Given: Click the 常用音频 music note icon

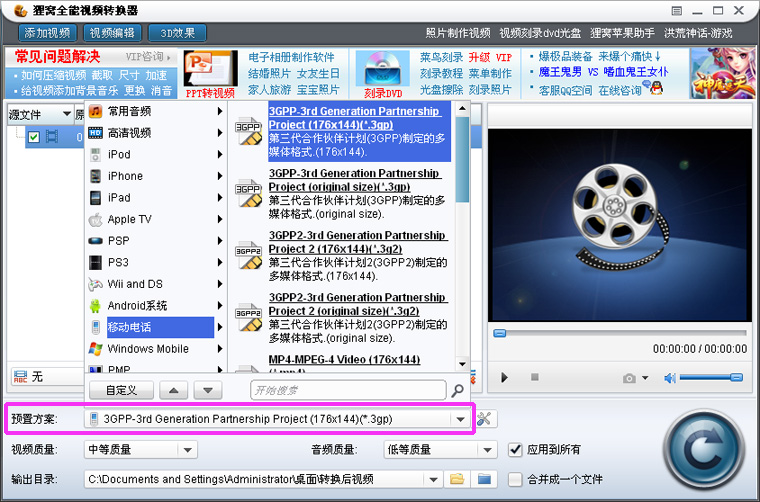Looking at the screenshot, I should [96, 111].
